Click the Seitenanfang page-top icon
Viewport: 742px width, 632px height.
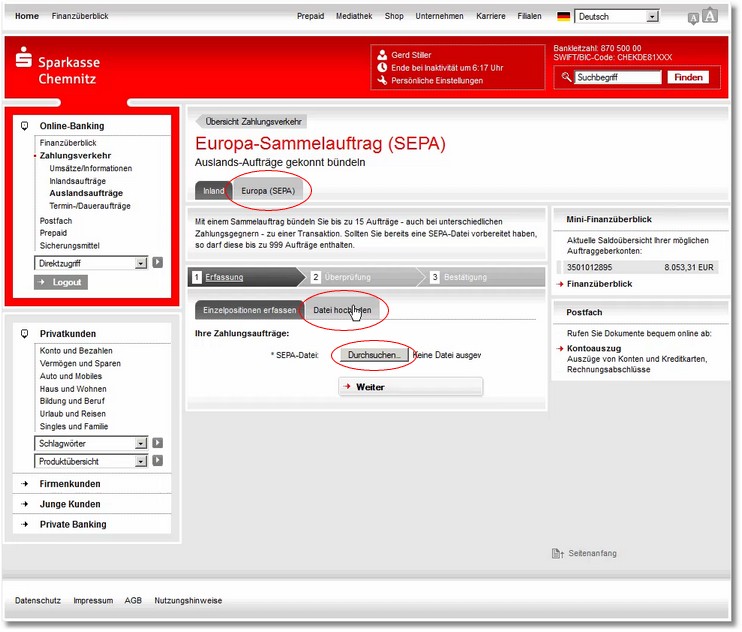coord(558,553)
